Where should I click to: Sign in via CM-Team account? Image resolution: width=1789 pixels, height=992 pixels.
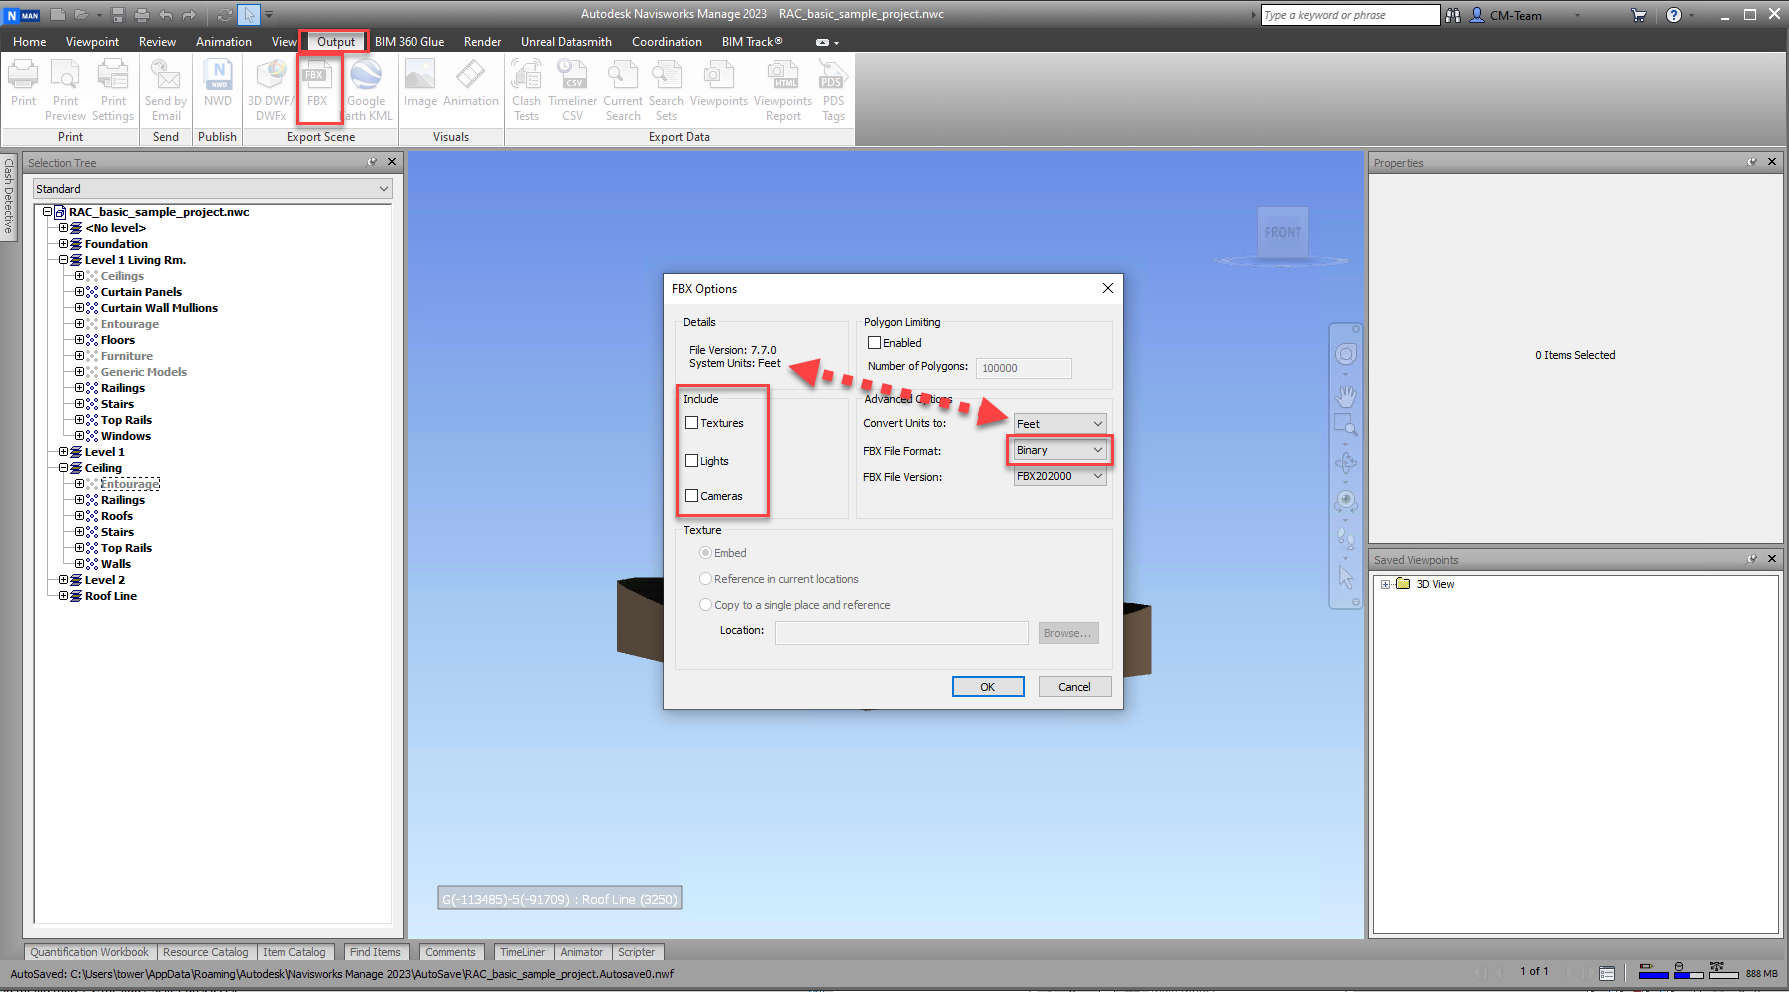click(x=1515, y=15)
